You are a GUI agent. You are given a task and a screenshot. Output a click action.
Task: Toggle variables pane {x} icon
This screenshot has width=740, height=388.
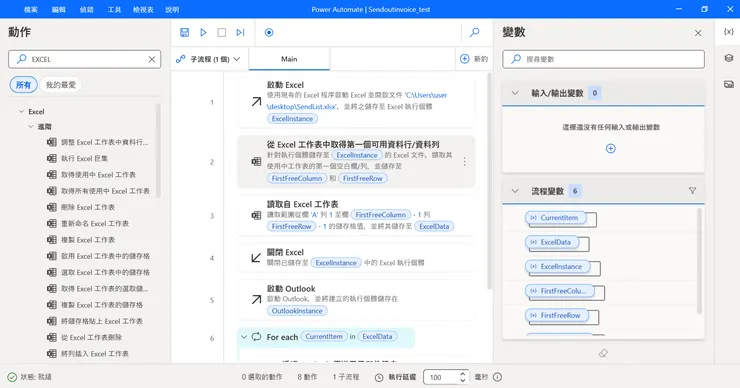pos(729,32)
